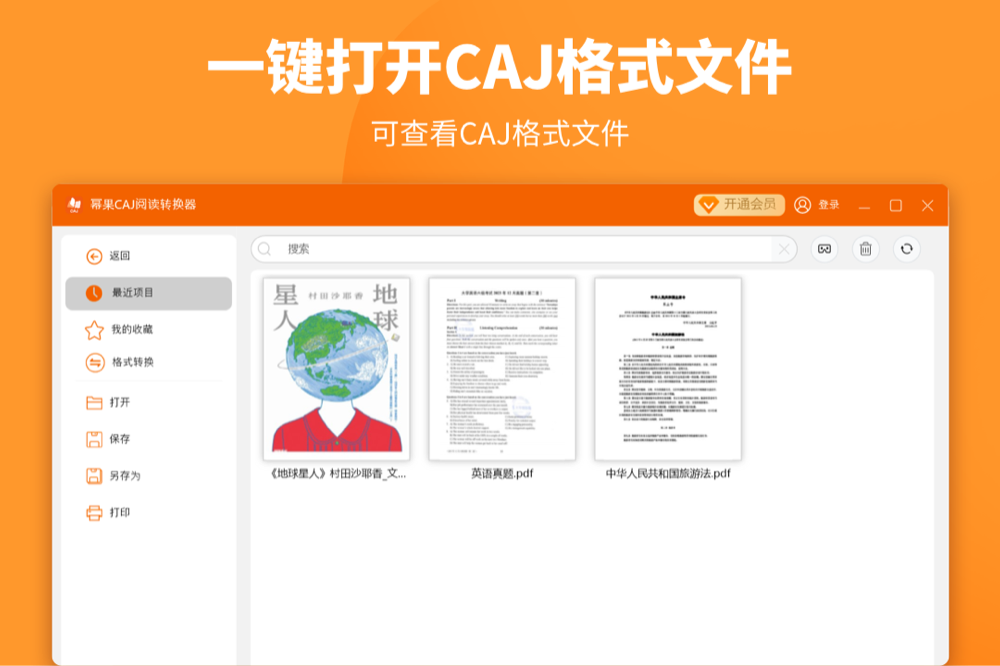Viewport: 1000px width, 666px height.
Task: Click the user avatar icon next to 登录
Action: click(801, 204)
